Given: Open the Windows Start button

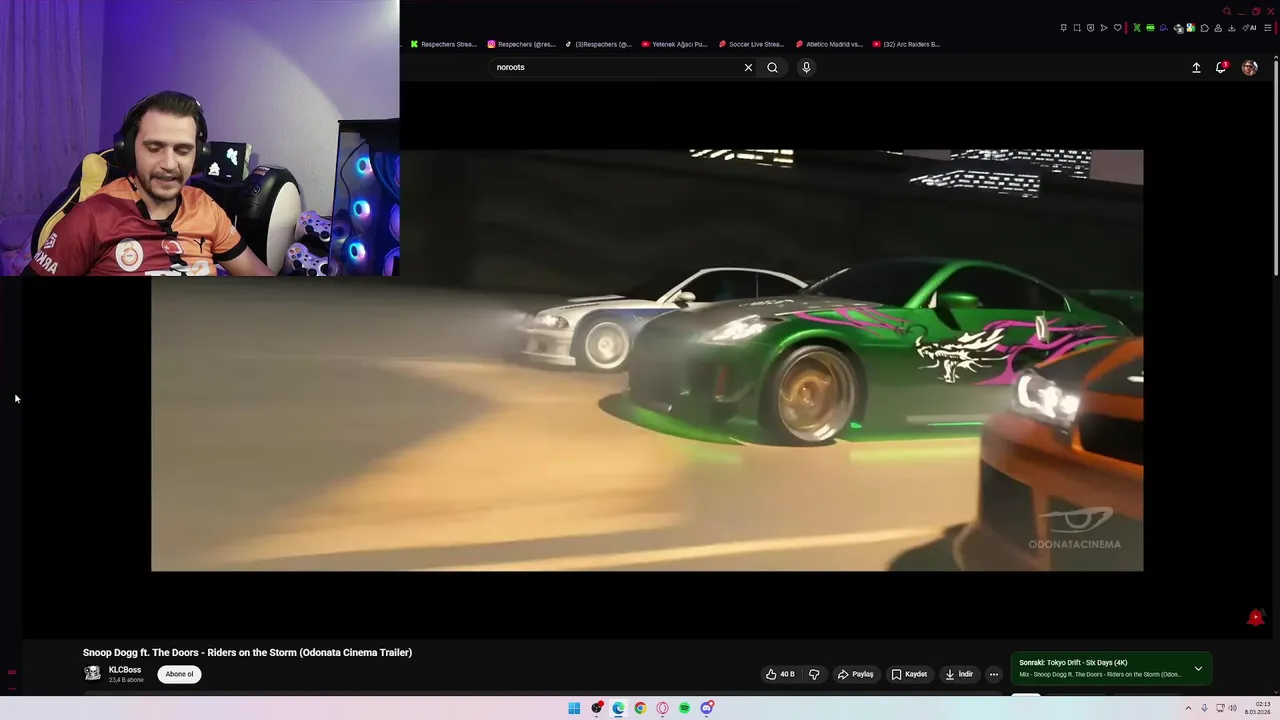Looking at the screenshot, I should 574,708.
